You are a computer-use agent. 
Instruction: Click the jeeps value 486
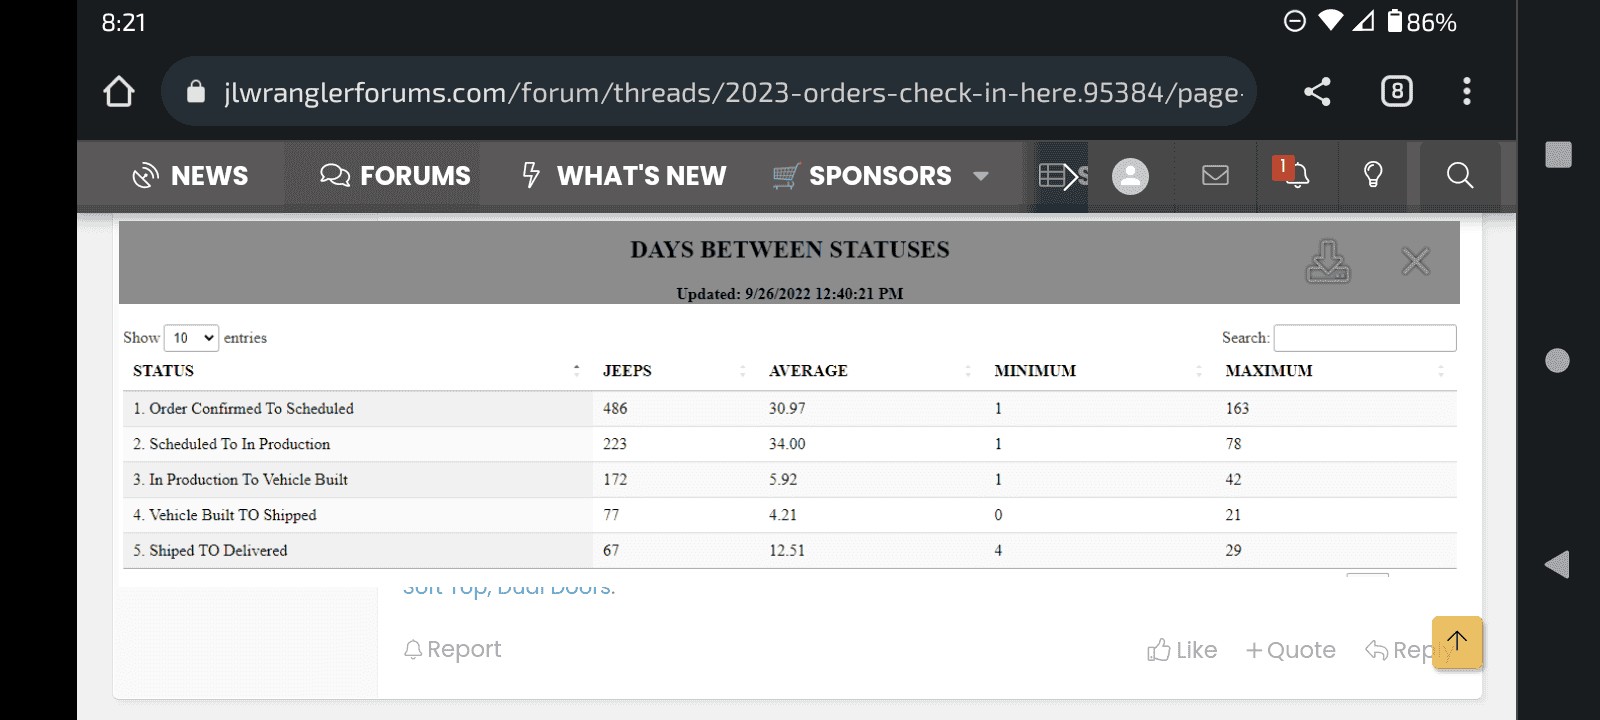[x=615, y=409]
